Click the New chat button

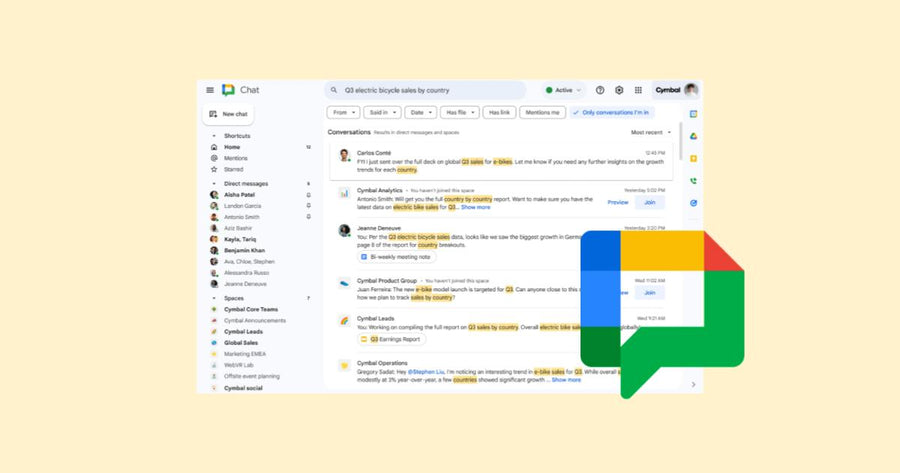click(x=228, y=114)
